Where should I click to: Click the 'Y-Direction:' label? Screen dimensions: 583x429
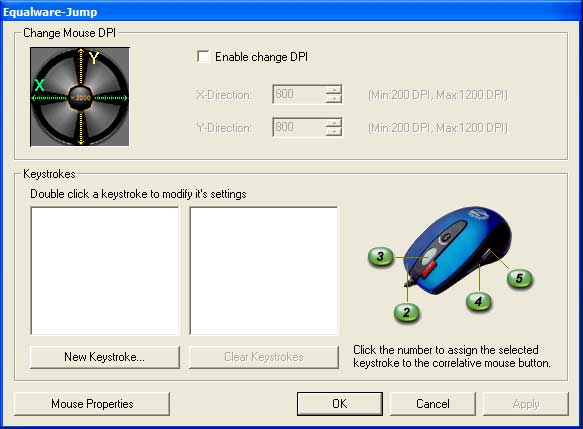pos(224,128)
